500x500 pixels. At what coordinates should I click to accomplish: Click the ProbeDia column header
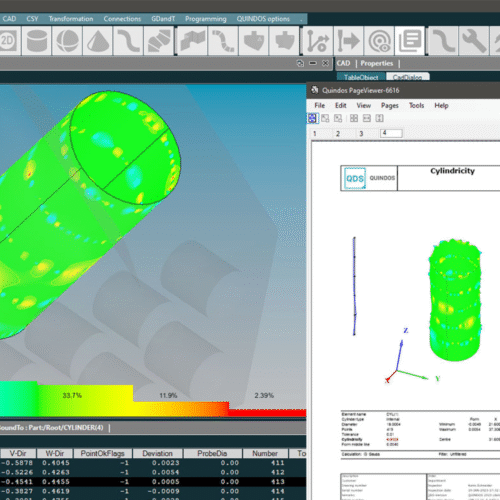click(212, 453)
